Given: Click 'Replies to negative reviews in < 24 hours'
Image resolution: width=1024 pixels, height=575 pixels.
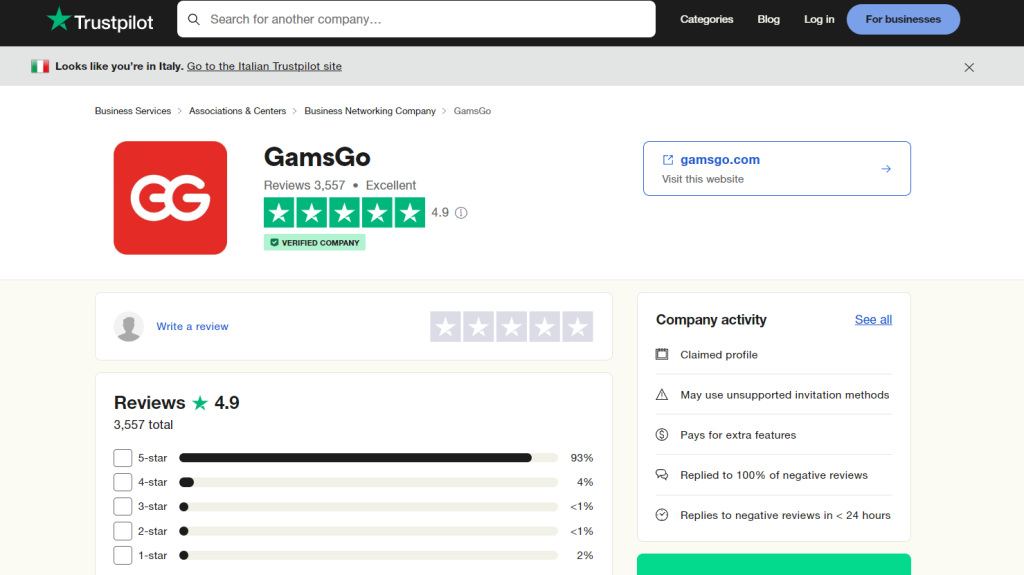Looking at the screenshot, I should point(785,515).
